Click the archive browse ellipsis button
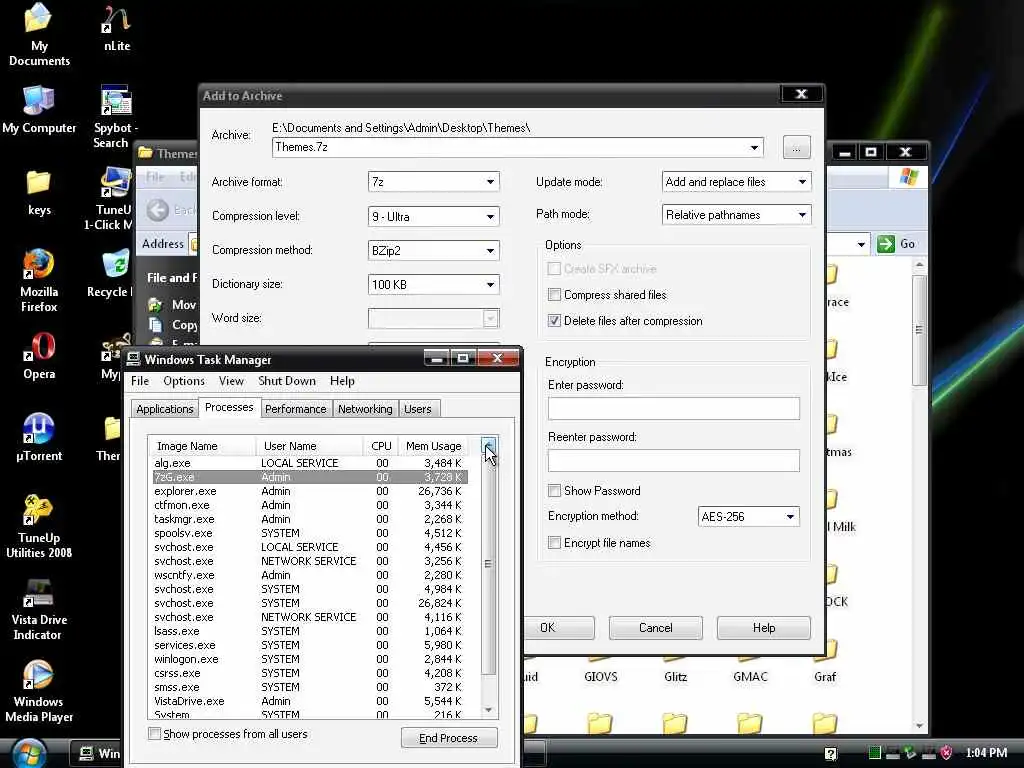 point(797,148)
